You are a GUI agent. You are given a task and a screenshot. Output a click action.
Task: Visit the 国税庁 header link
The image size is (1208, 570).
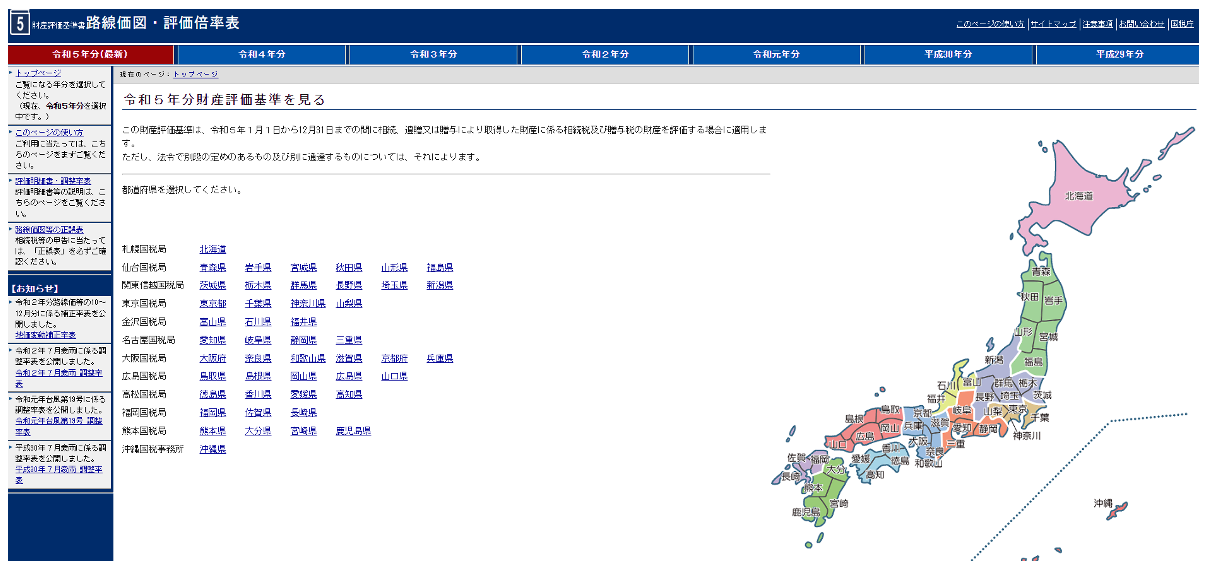(1182, 23)
